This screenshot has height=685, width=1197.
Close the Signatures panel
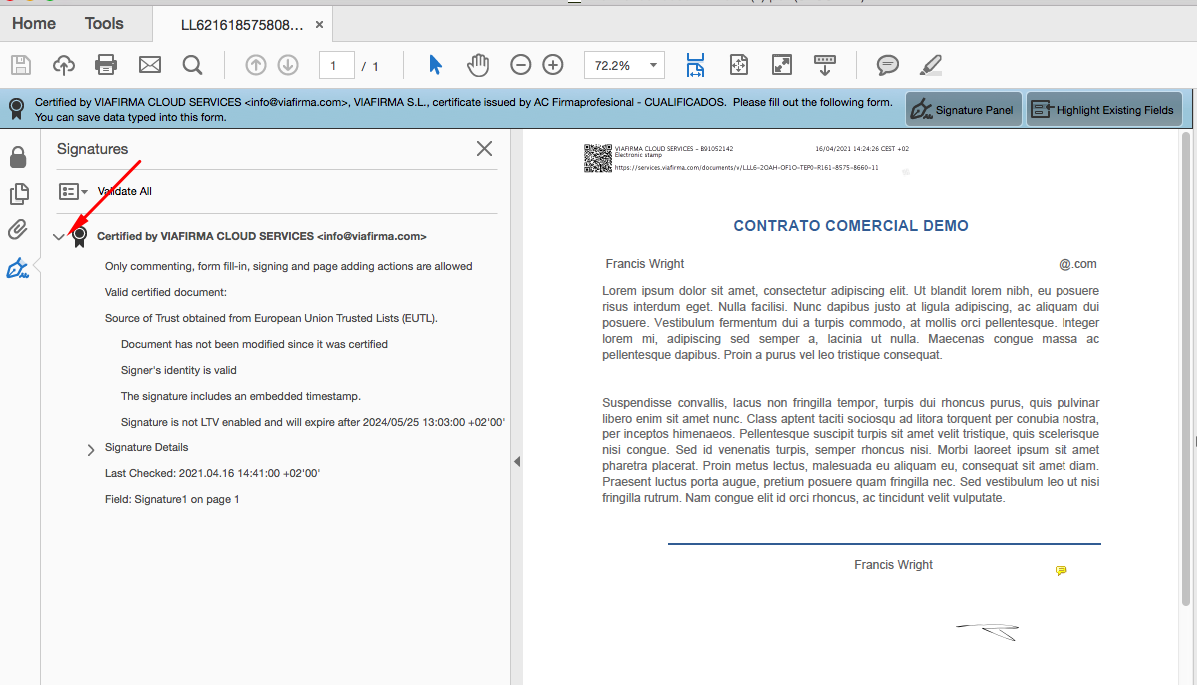coord(485,149)
